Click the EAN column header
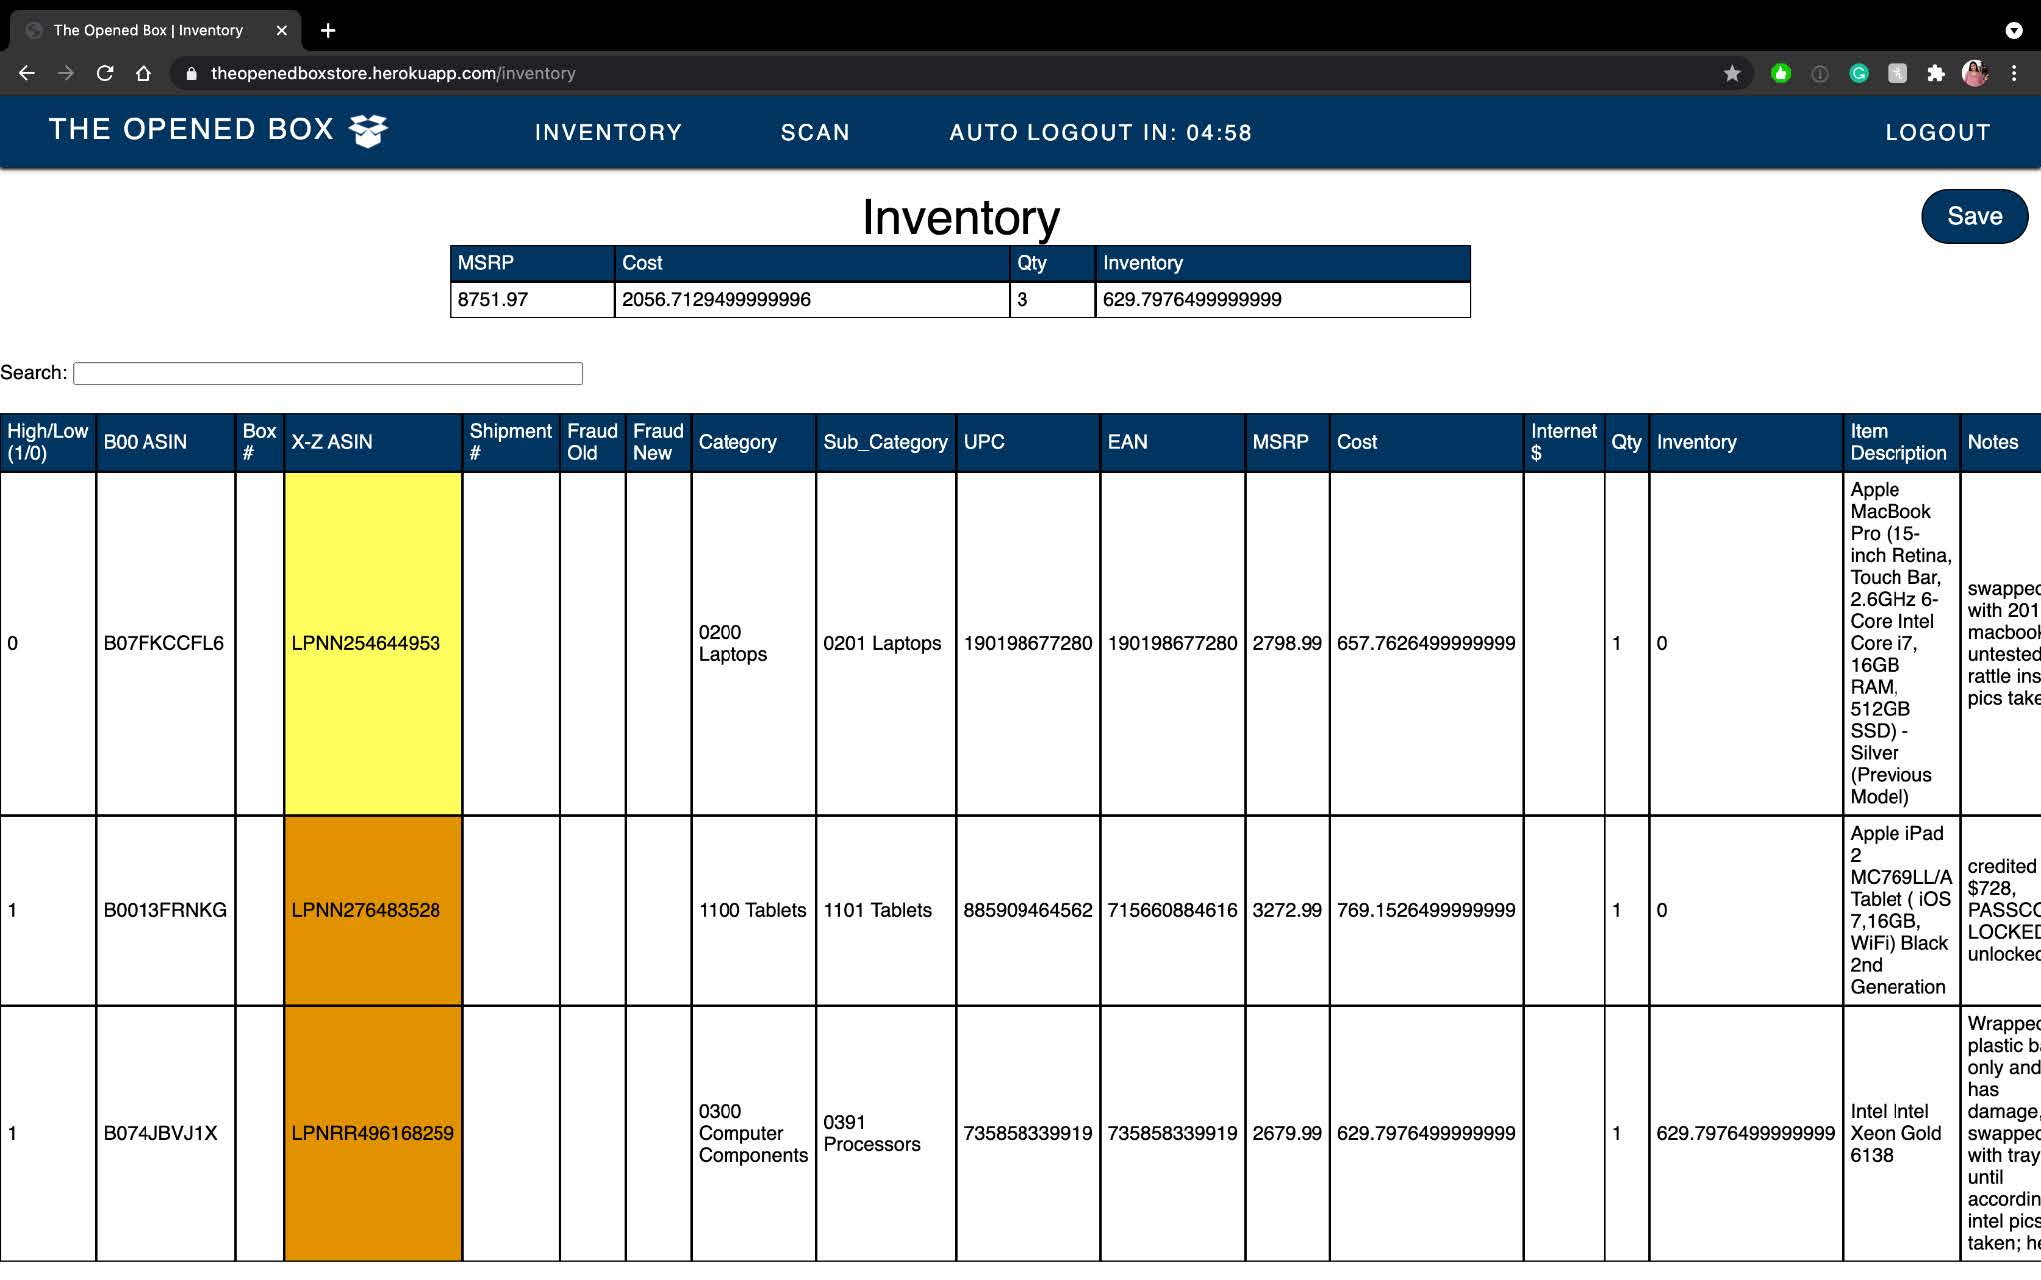 coord(1173,442)
